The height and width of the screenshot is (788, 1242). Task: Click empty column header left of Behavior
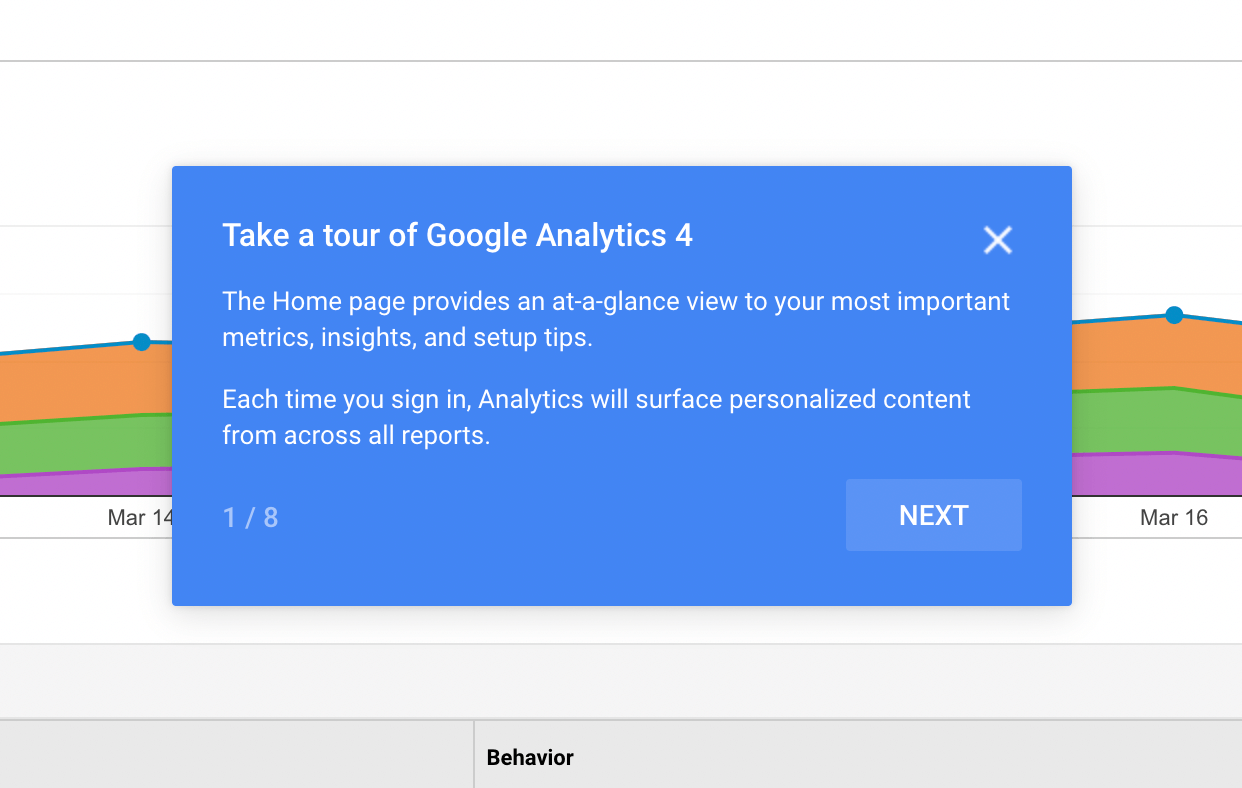pyautogui.click(x=236, y=757)
